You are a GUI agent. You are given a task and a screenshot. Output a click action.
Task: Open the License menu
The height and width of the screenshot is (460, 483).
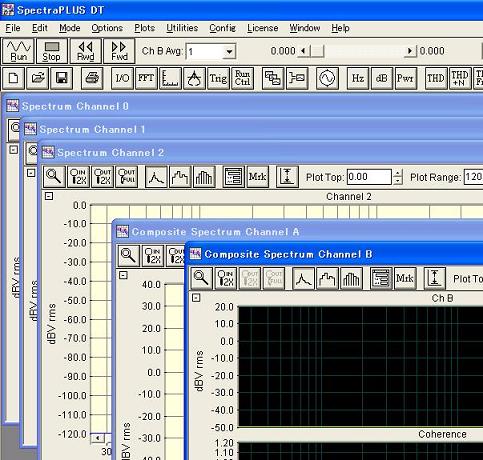coord(262,28)
